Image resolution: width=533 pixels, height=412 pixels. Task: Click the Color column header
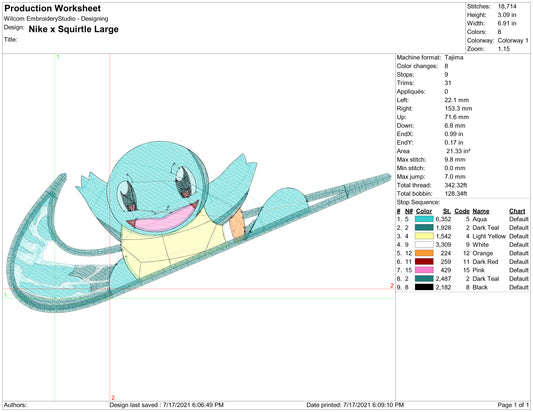click(x=424, y=211)
